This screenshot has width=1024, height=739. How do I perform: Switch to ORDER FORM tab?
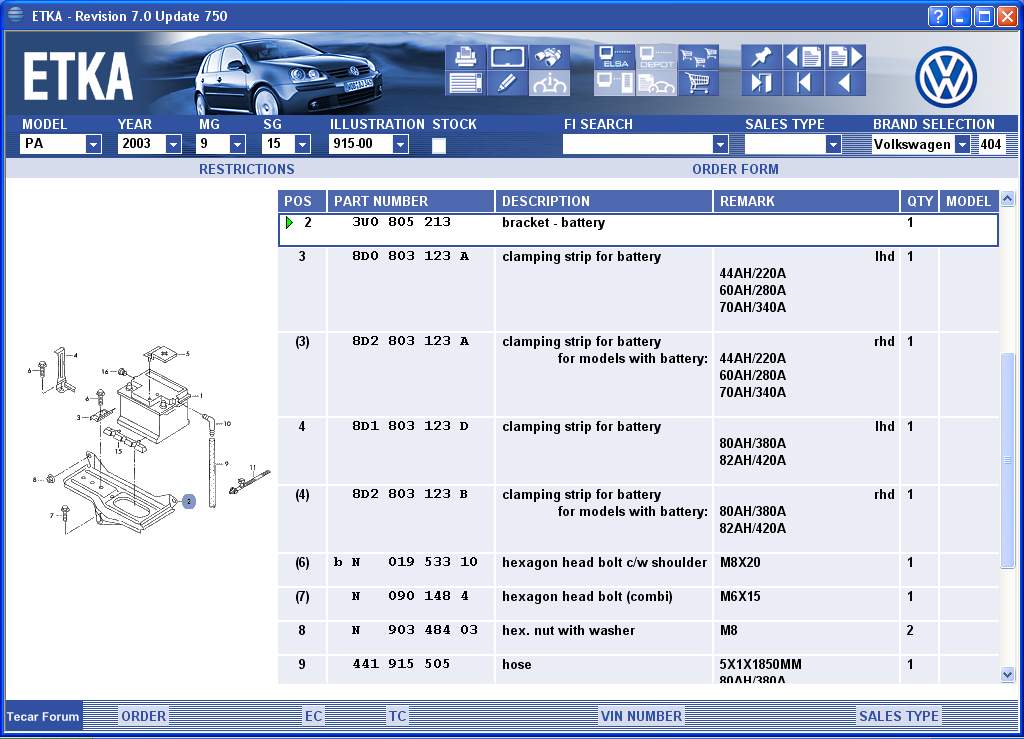click(735, 169)
